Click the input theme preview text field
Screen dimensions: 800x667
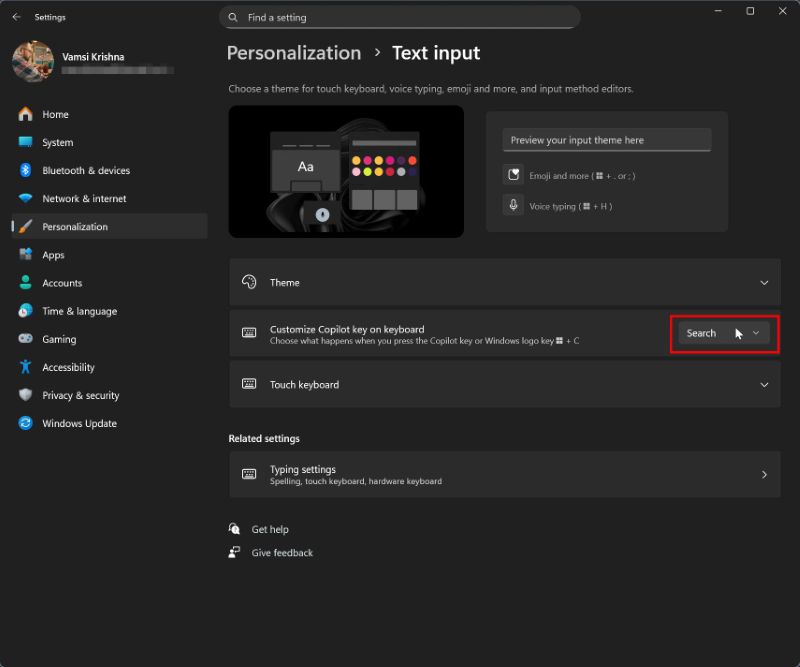point(606,140)
